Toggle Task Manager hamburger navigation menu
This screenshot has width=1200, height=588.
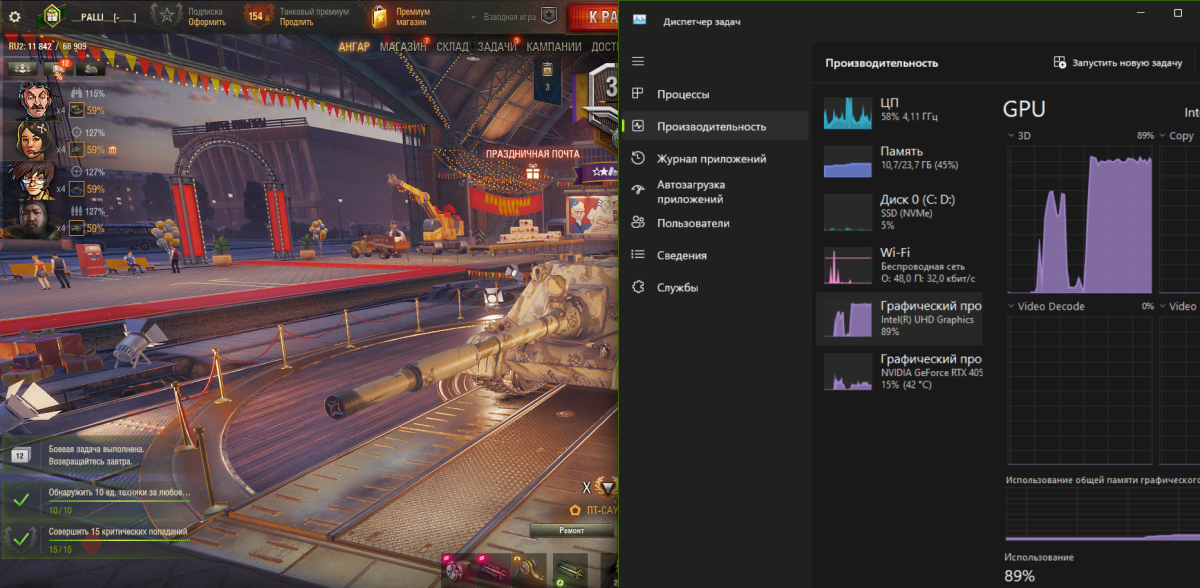638,62
